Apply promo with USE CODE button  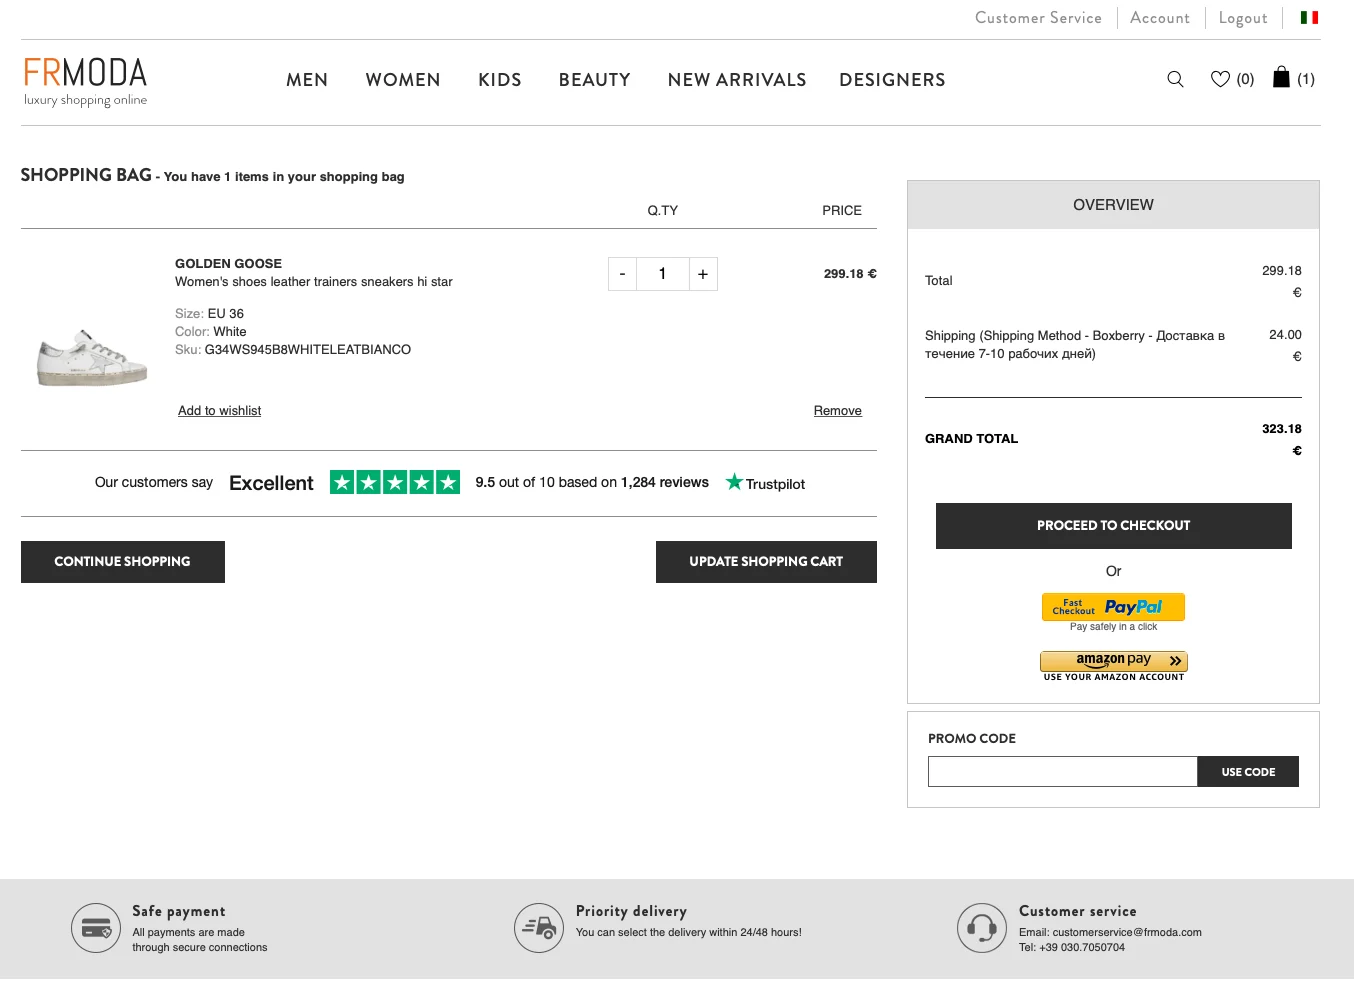[1248, 772]
